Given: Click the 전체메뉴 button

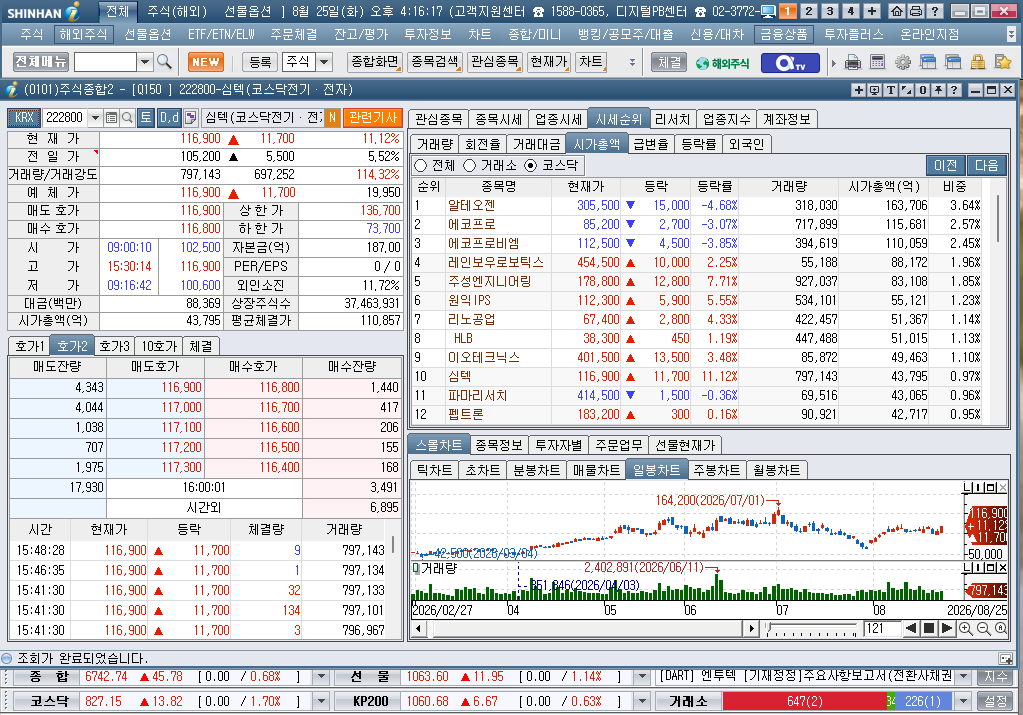Looking at the screenshot, I should click(40, 62).
